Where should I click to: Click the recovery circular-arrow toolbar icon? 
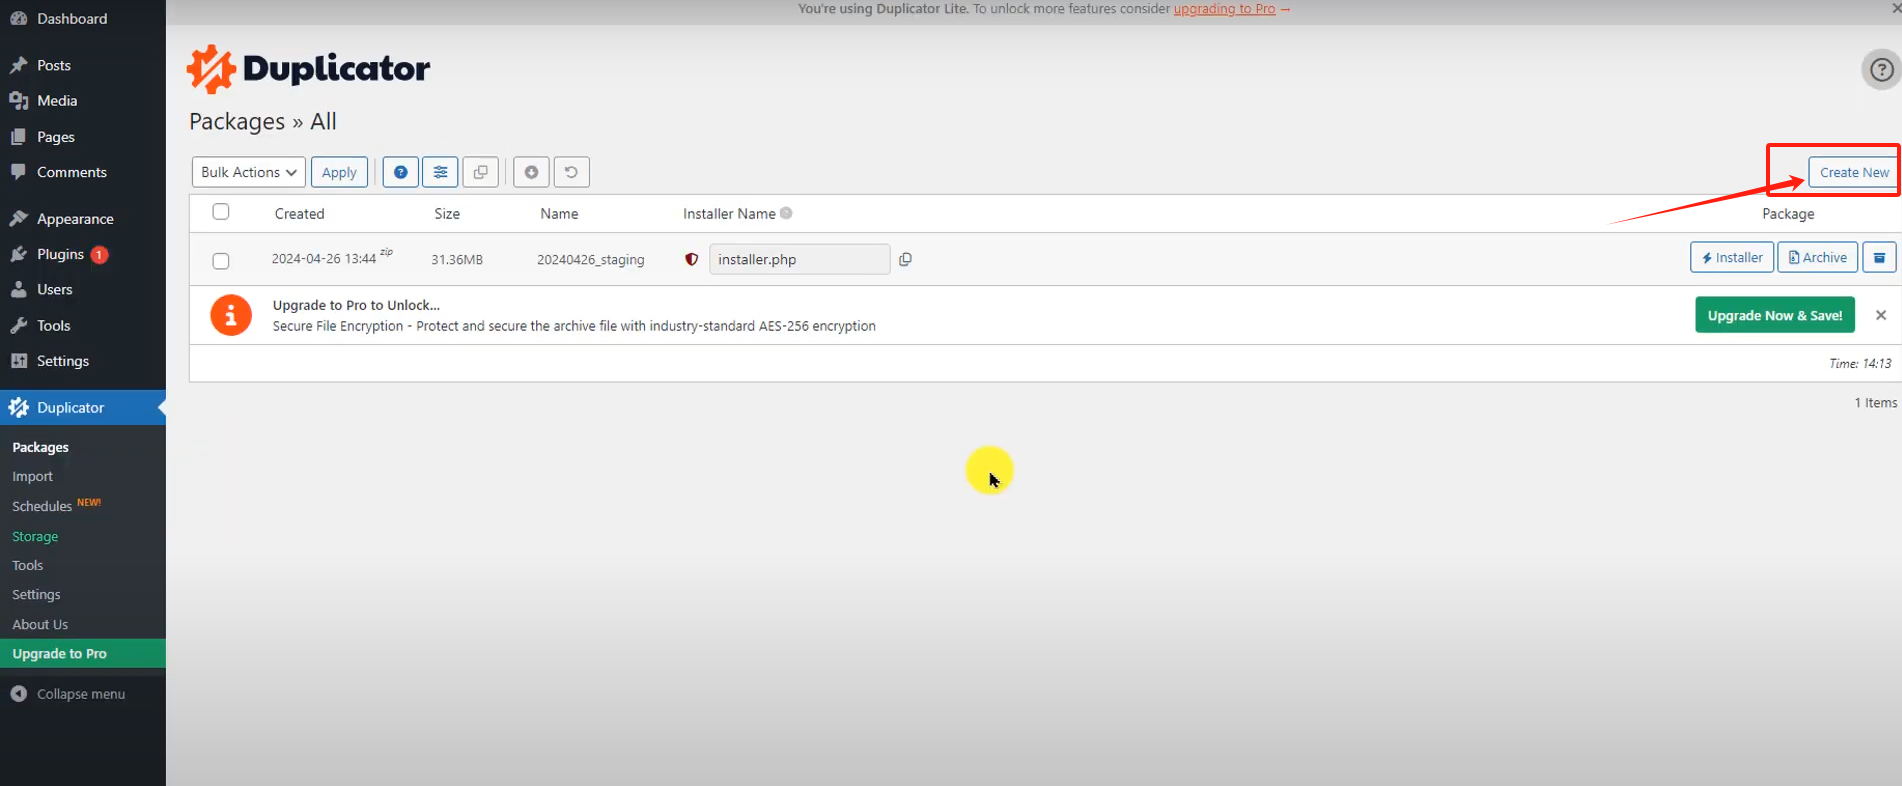[x=571, y=172]
